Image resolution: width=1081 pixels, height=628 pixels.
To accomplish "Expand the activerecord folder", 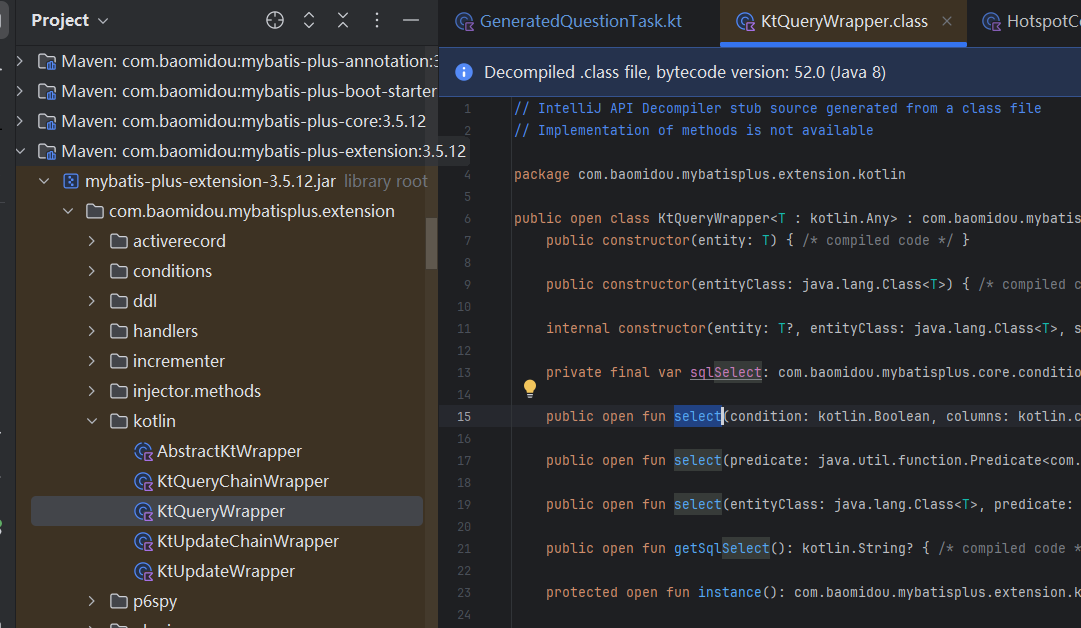I will 92,241.
